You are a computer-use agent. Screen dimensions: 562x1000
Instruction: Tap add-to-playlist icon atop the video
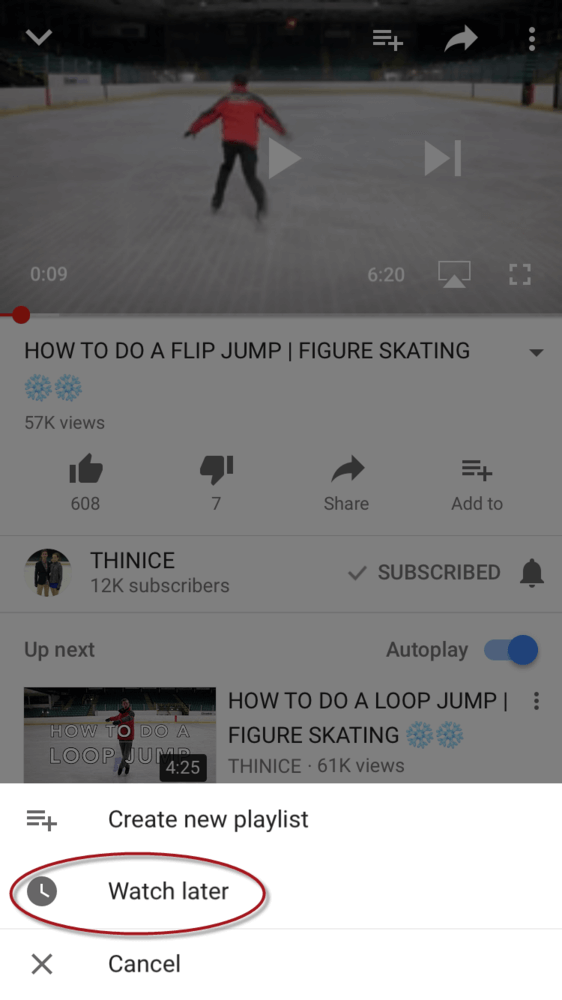[388, 40]
